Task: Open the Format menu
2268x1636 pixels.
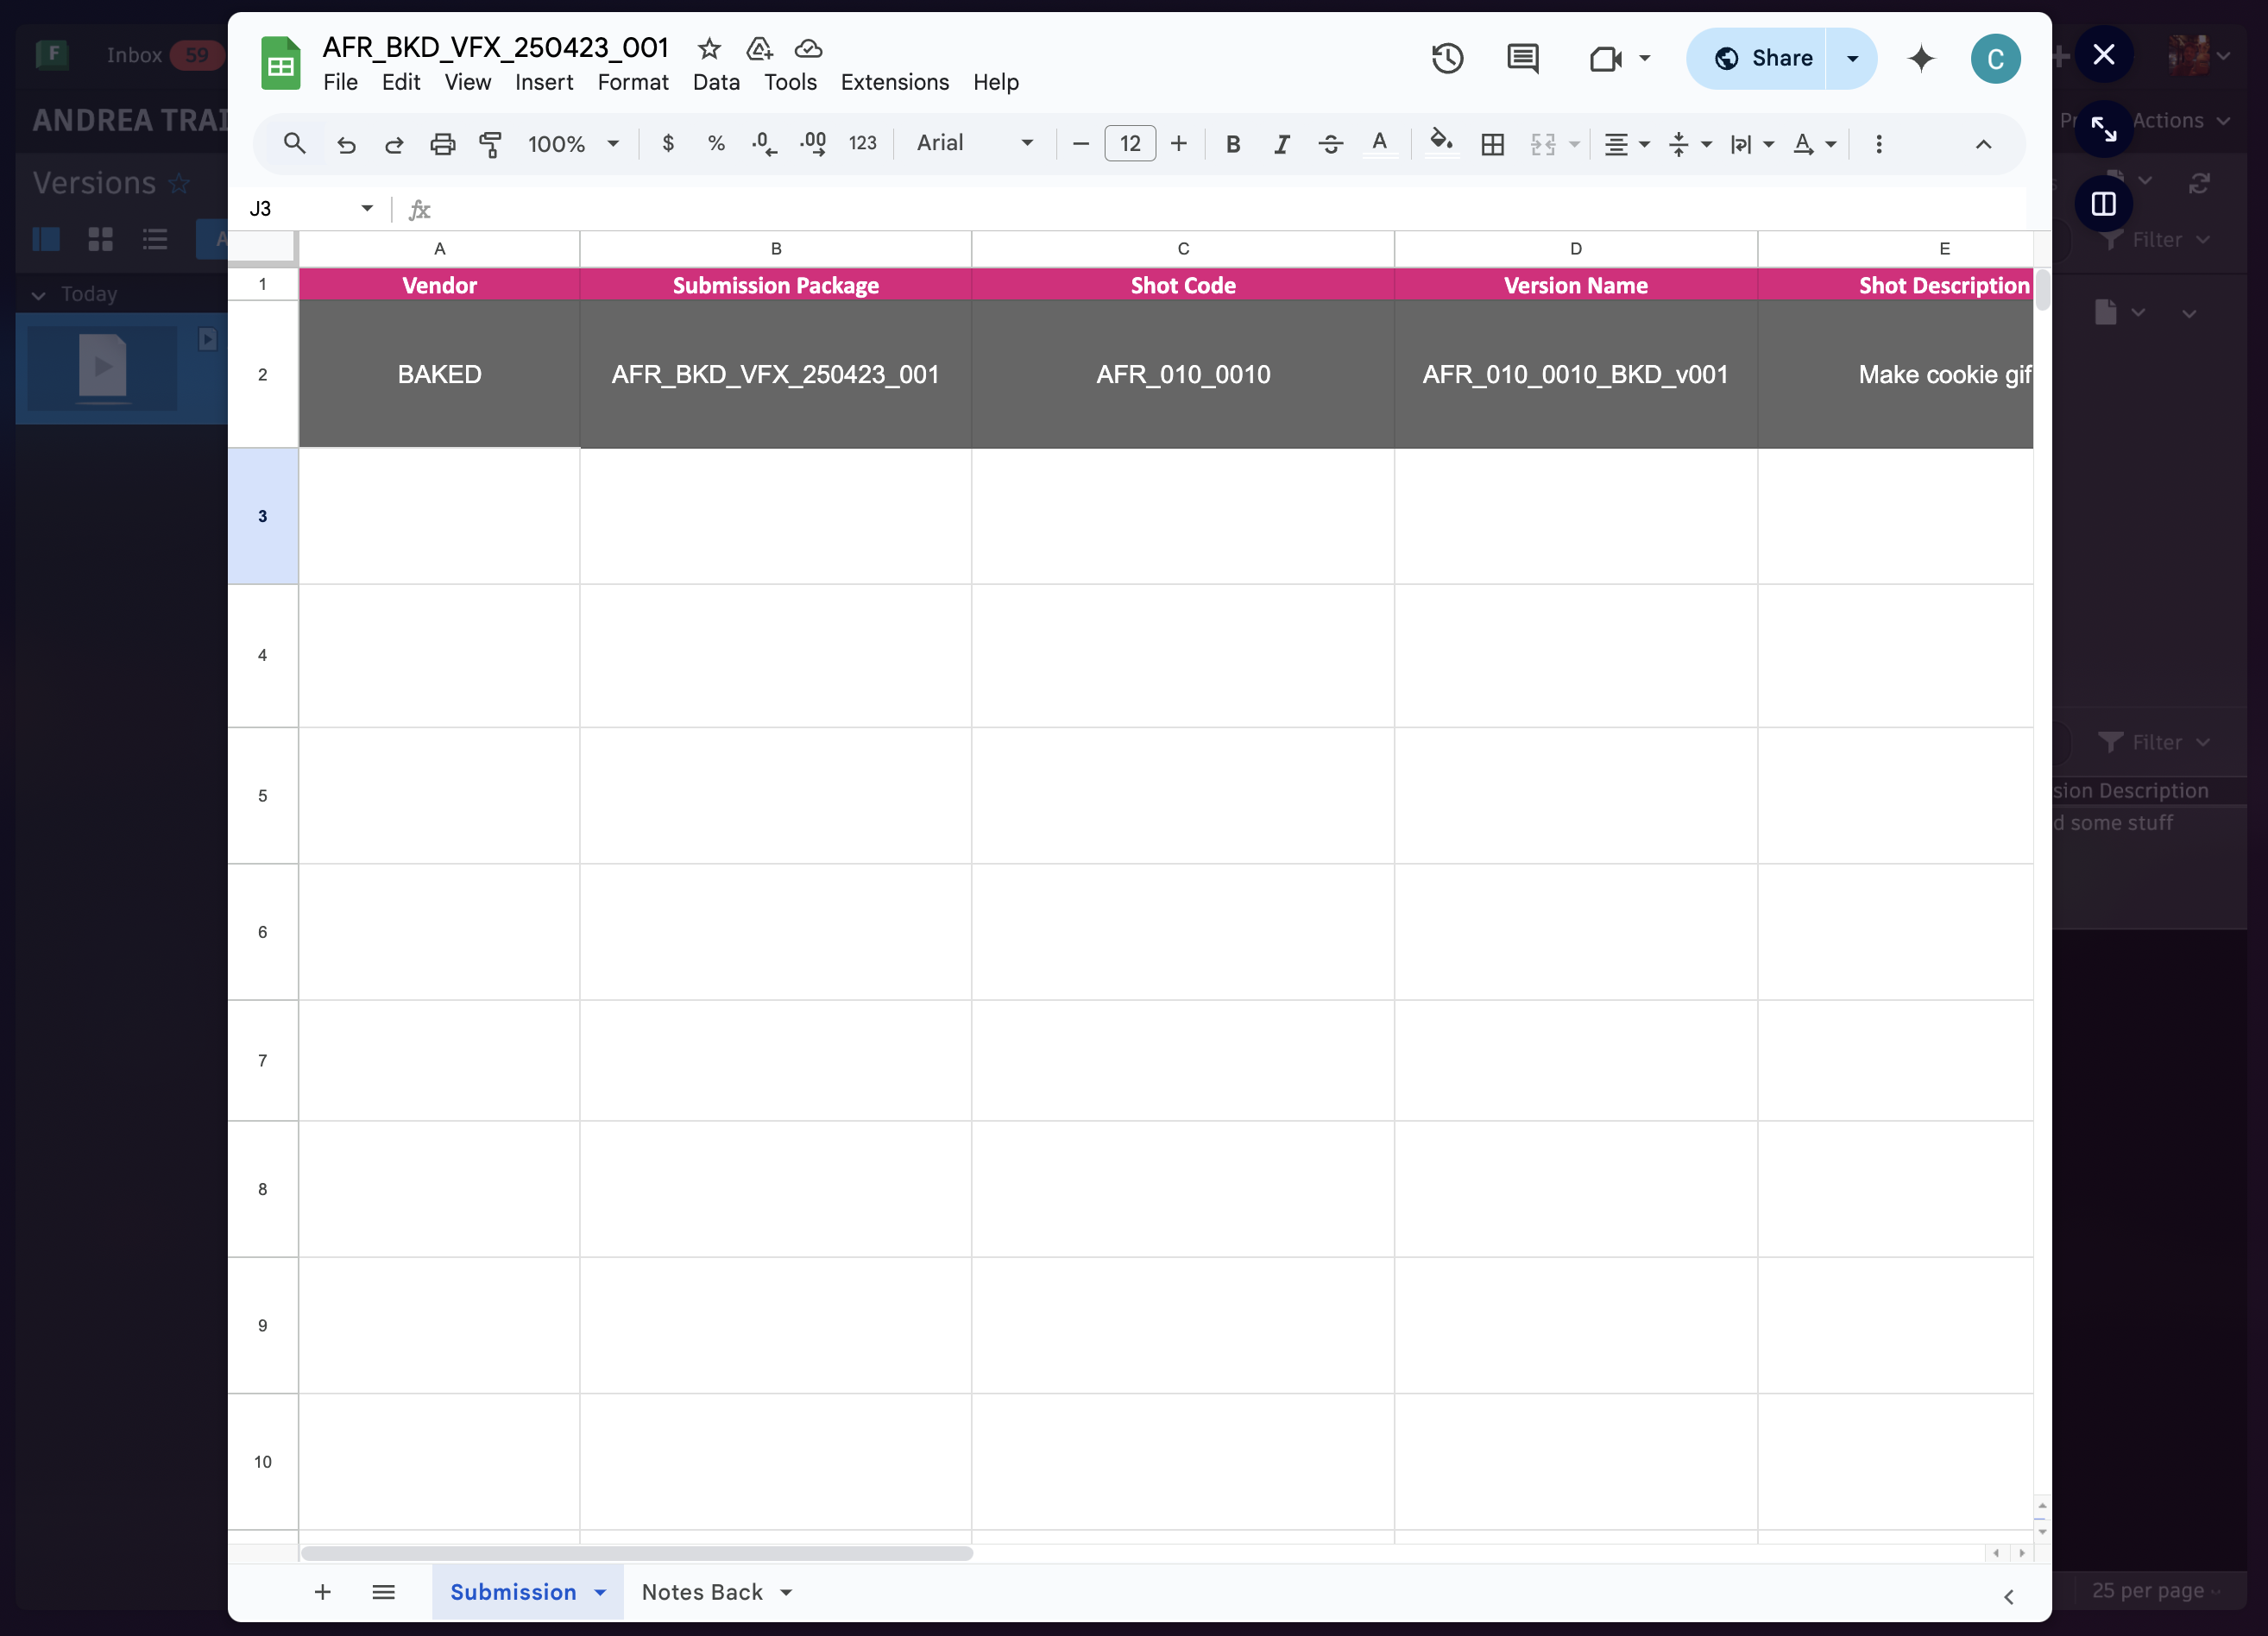Action: (x=632, y=82)
